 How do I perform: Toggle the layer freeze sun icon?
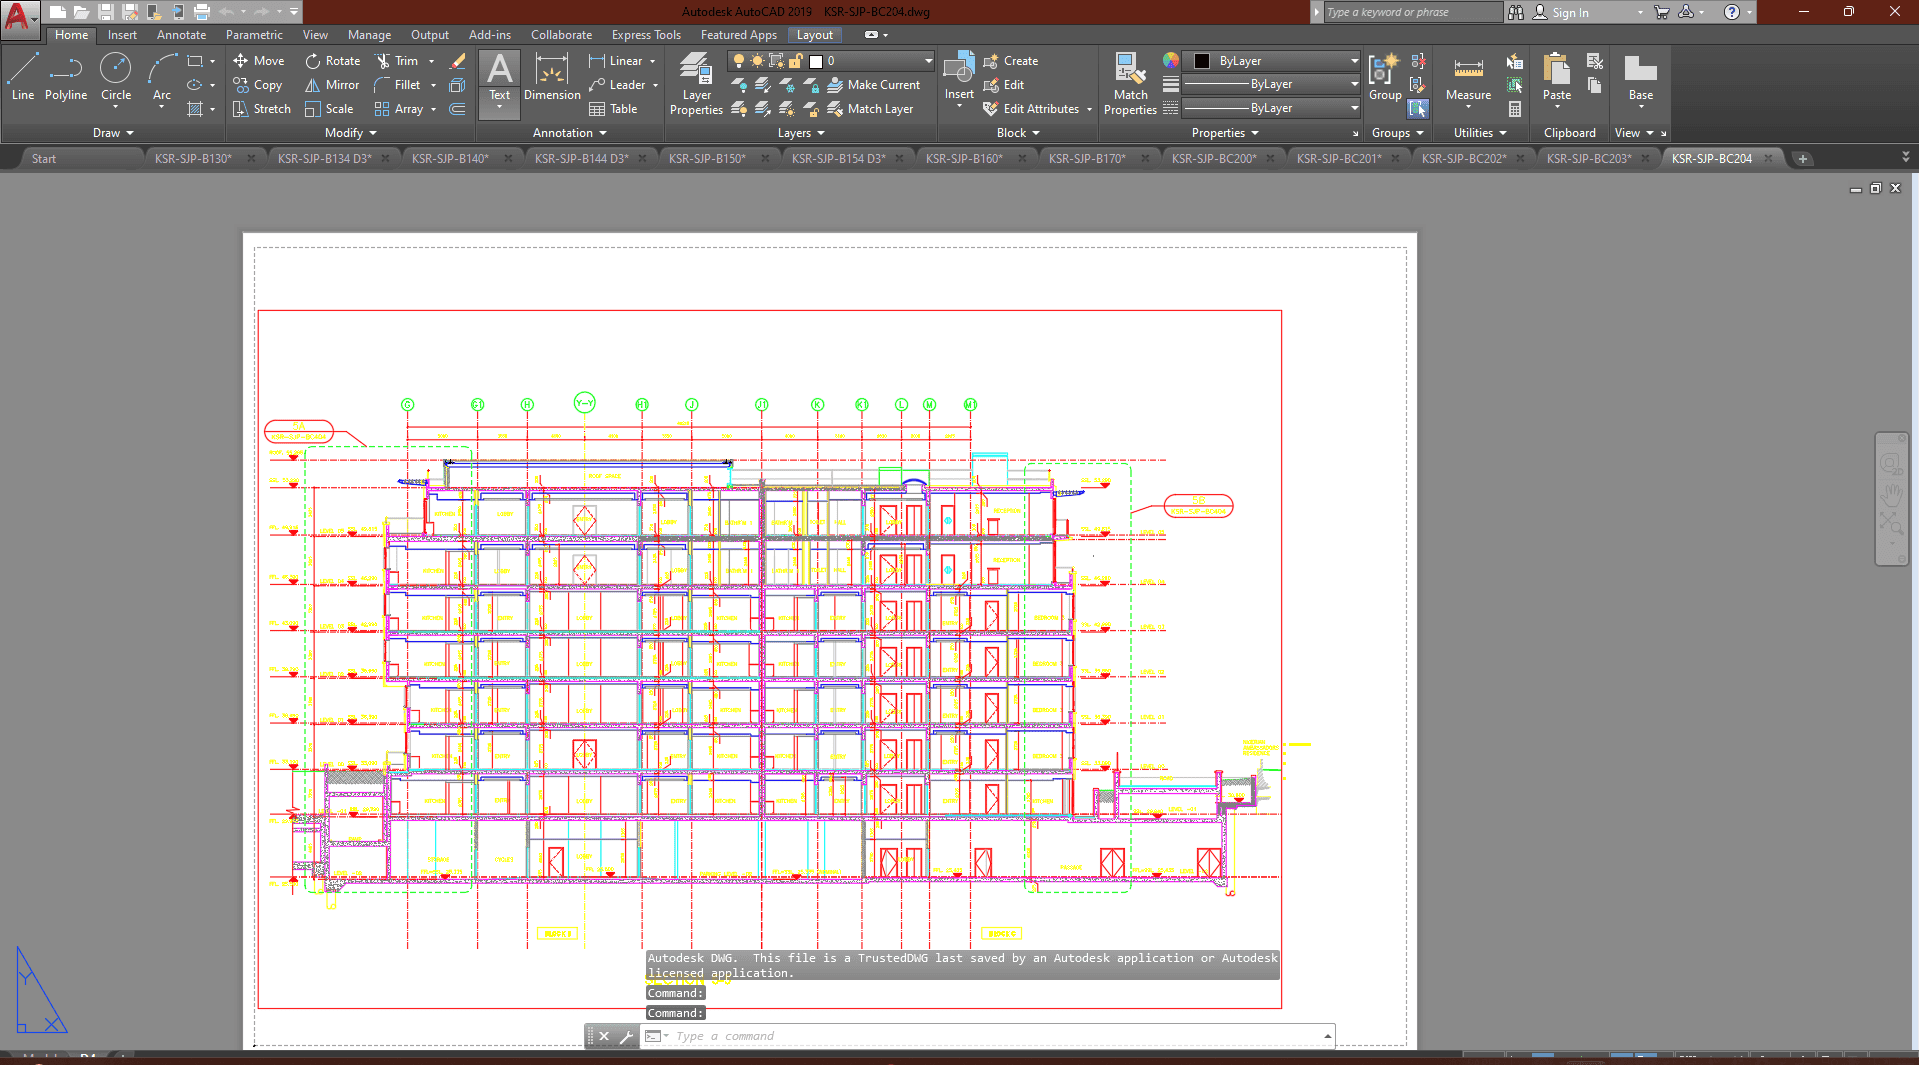tap(757, 61)
